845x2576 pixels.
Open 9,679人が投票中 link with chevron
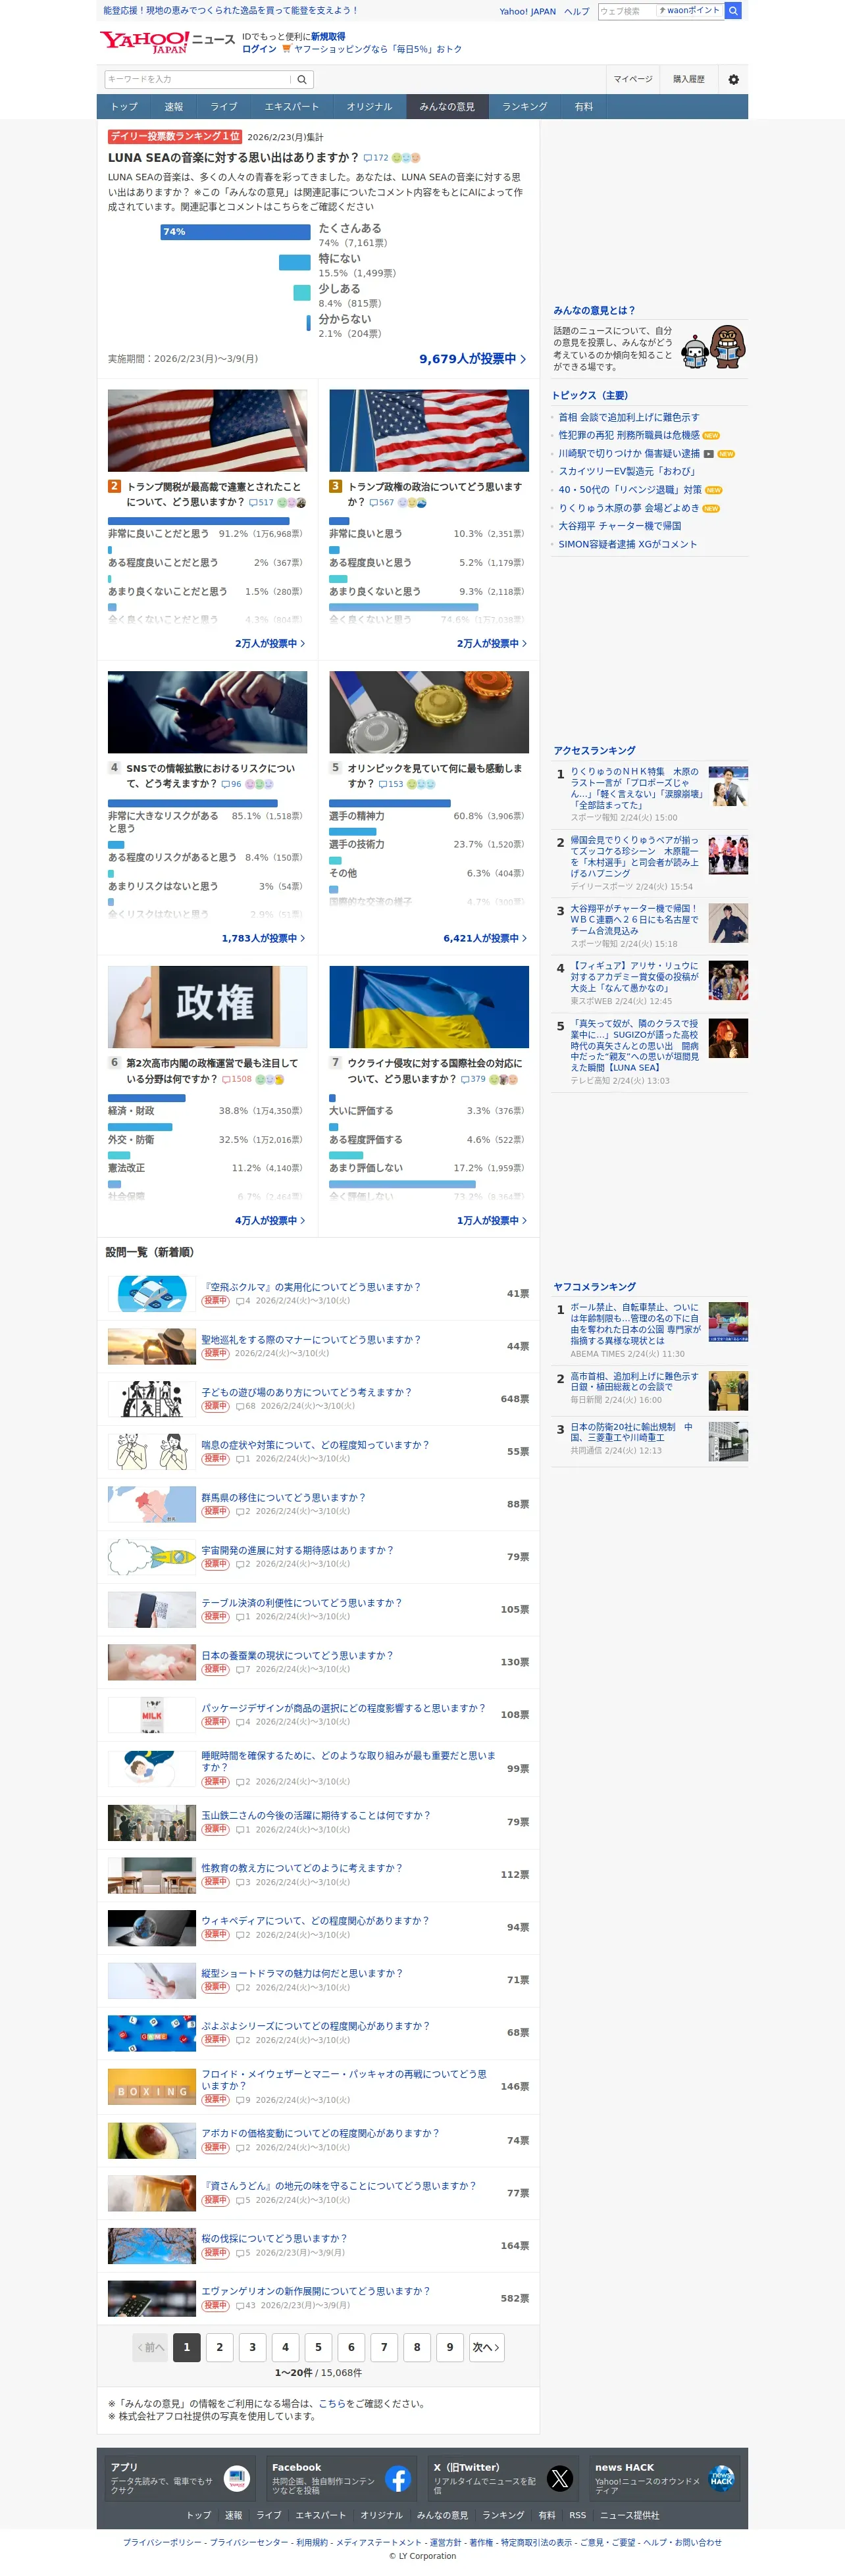pyautogui.click(x=472, y=359)
